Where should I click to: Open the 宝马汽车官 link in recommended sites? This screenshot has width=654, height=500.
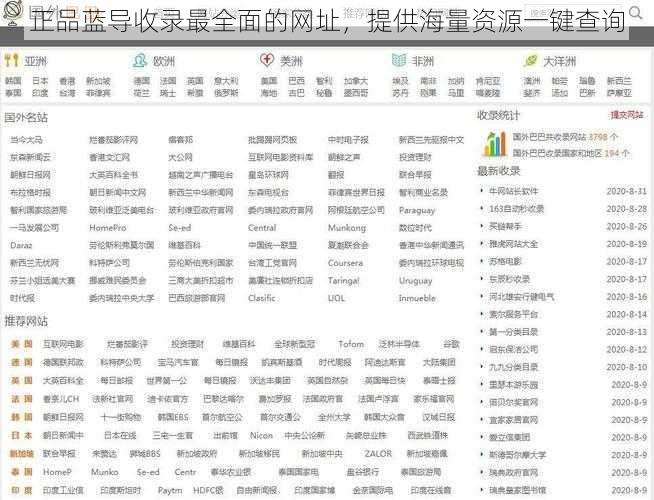click(178, 362)
